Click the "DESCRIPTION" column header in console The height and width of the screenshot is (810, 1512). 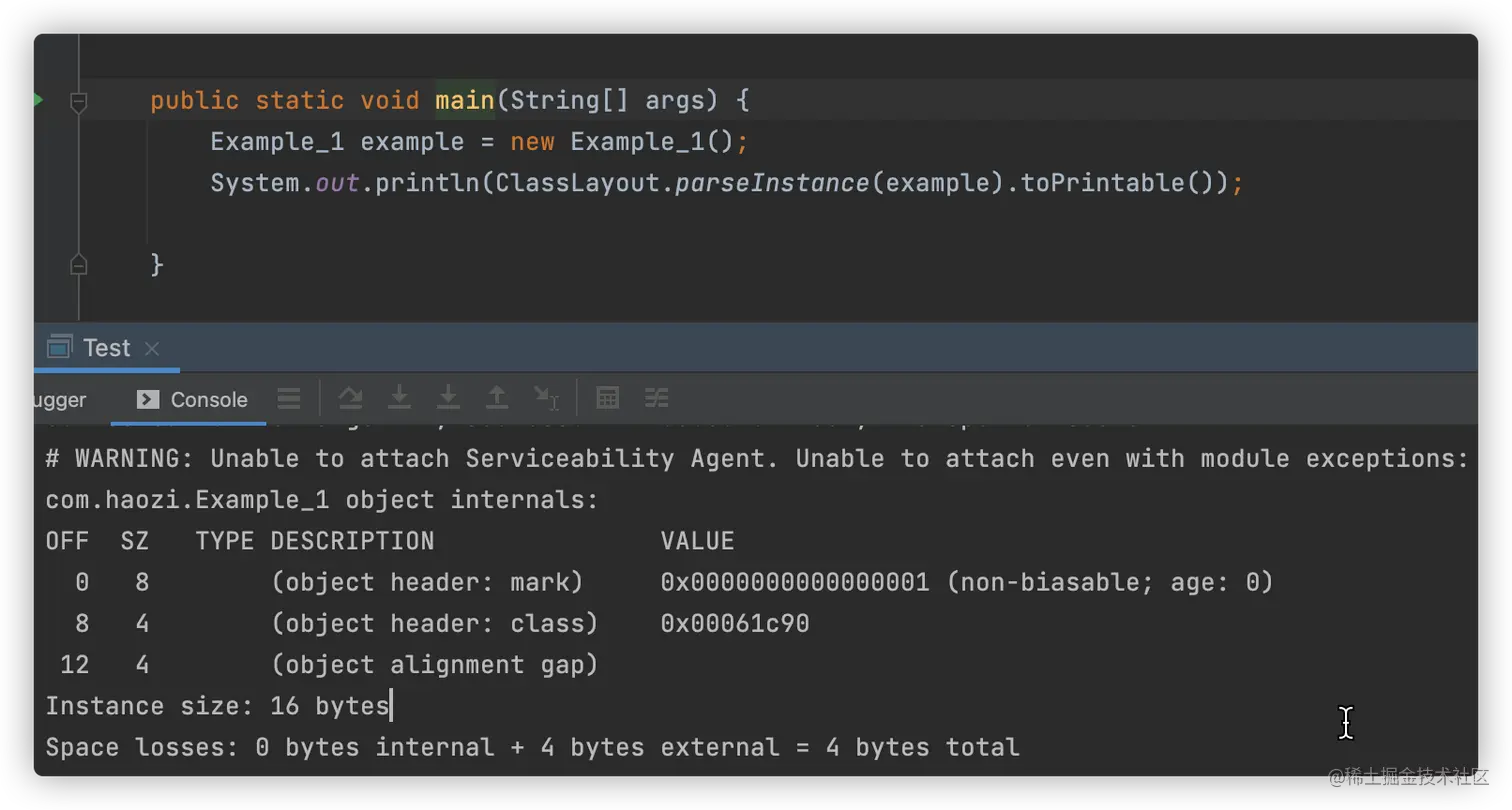point(352,541)
